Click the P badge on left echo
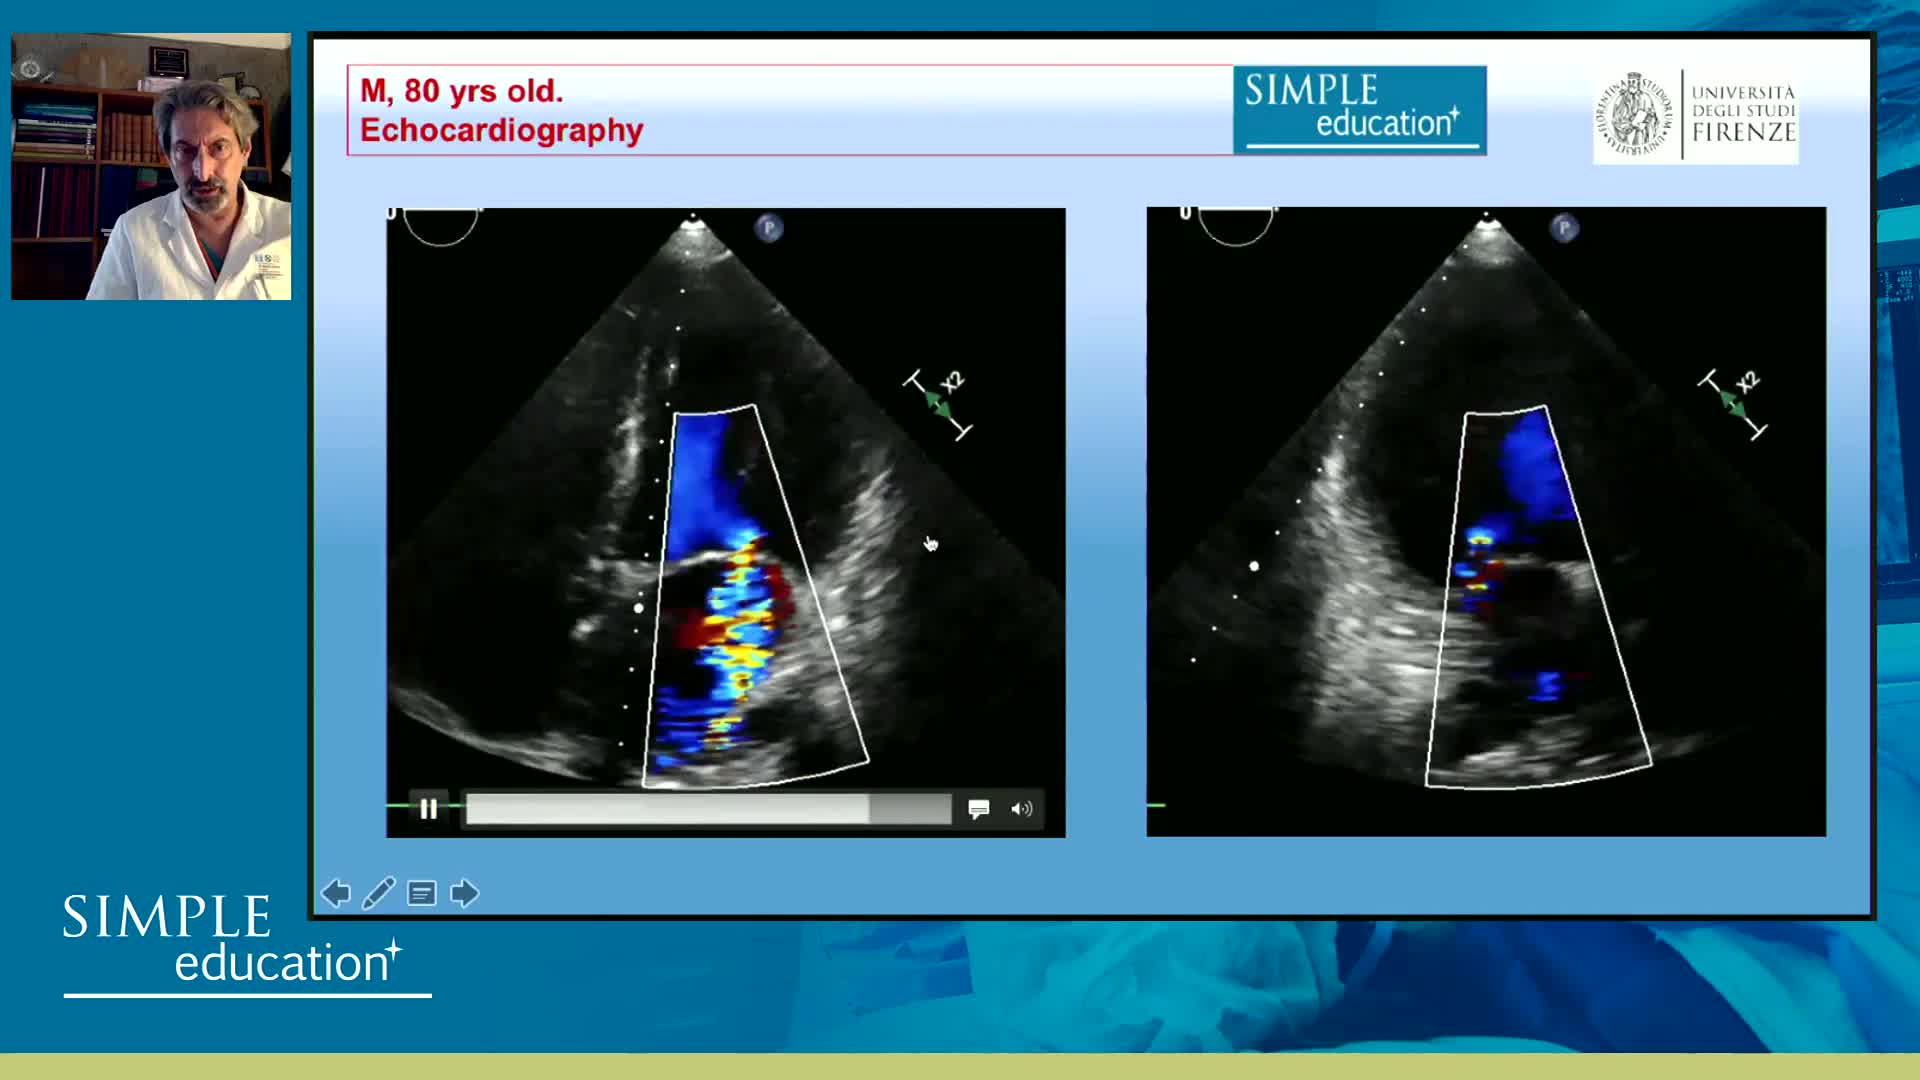The height and width of the screenshot is (1080, 1920). pyautogui.click(x=769, y=228)
